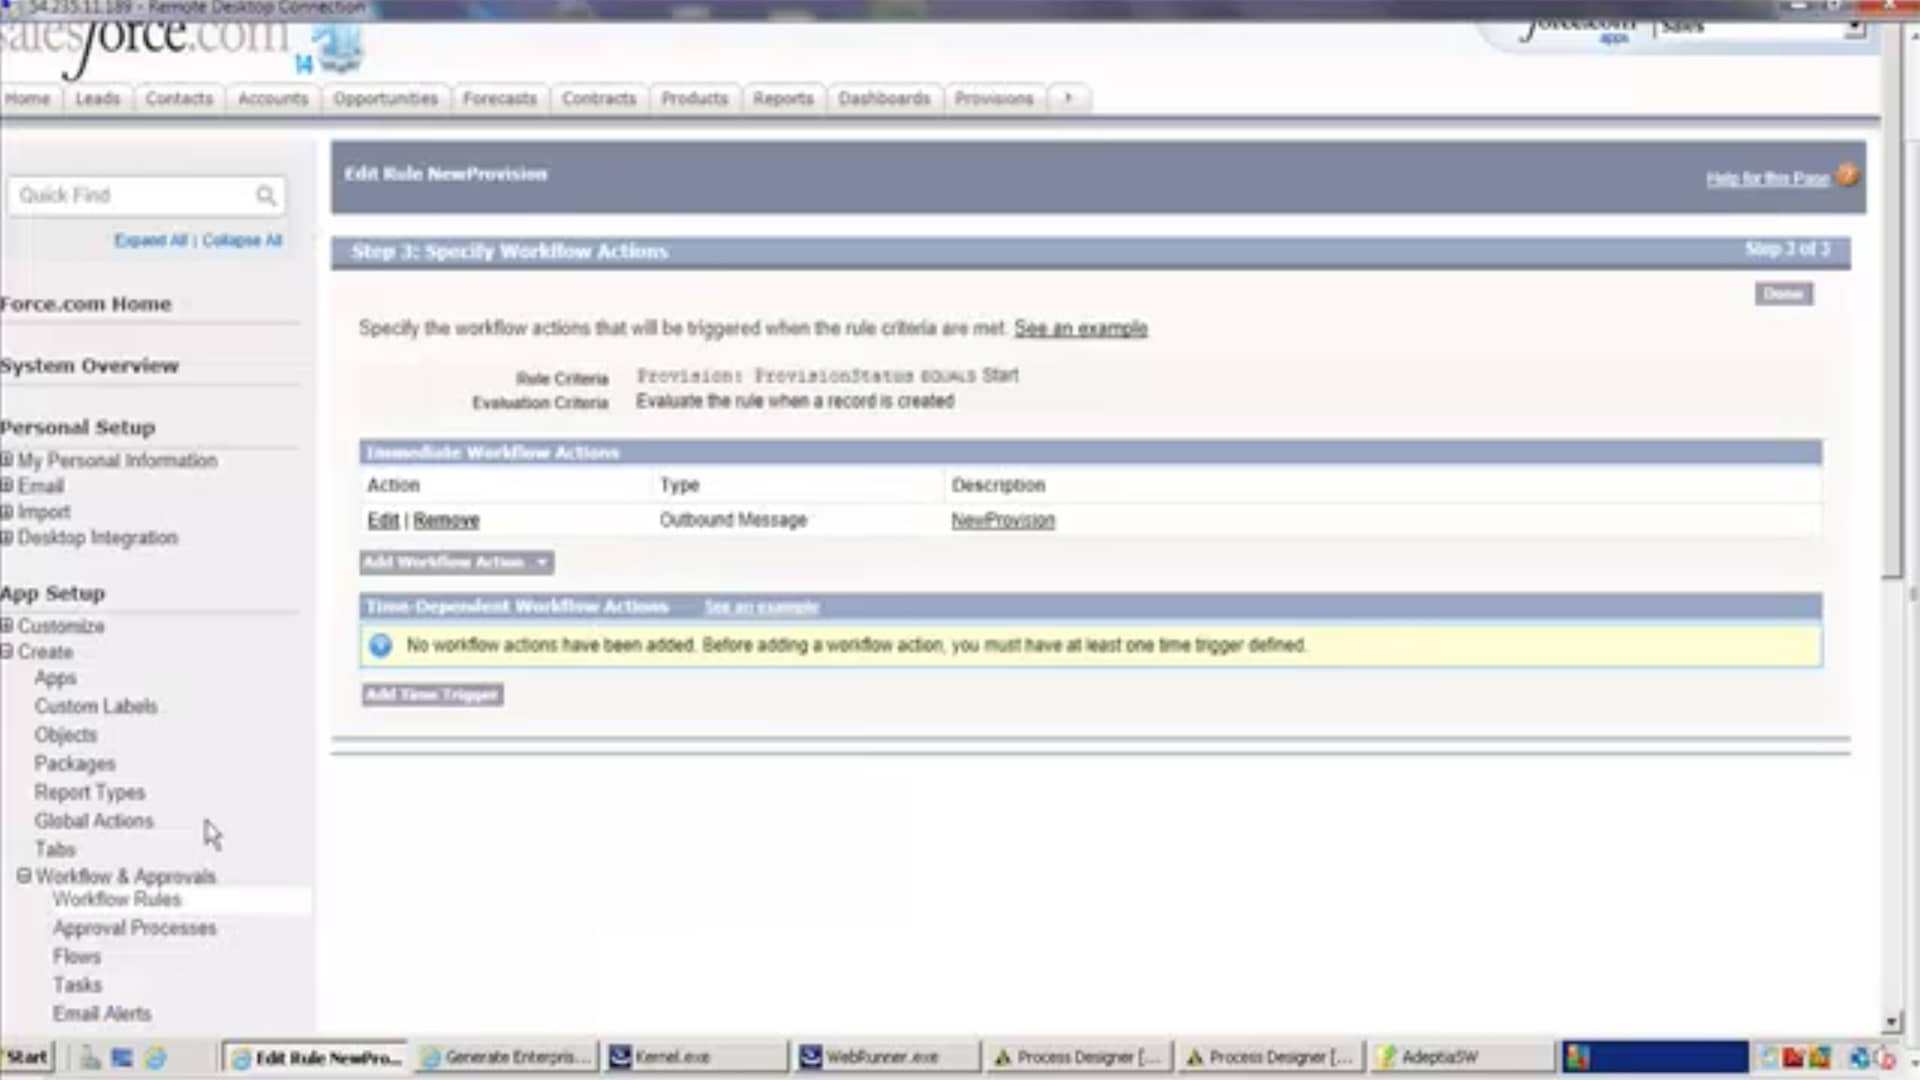
Task: Click inside the Quick Find input field
Action: [130, 196]
